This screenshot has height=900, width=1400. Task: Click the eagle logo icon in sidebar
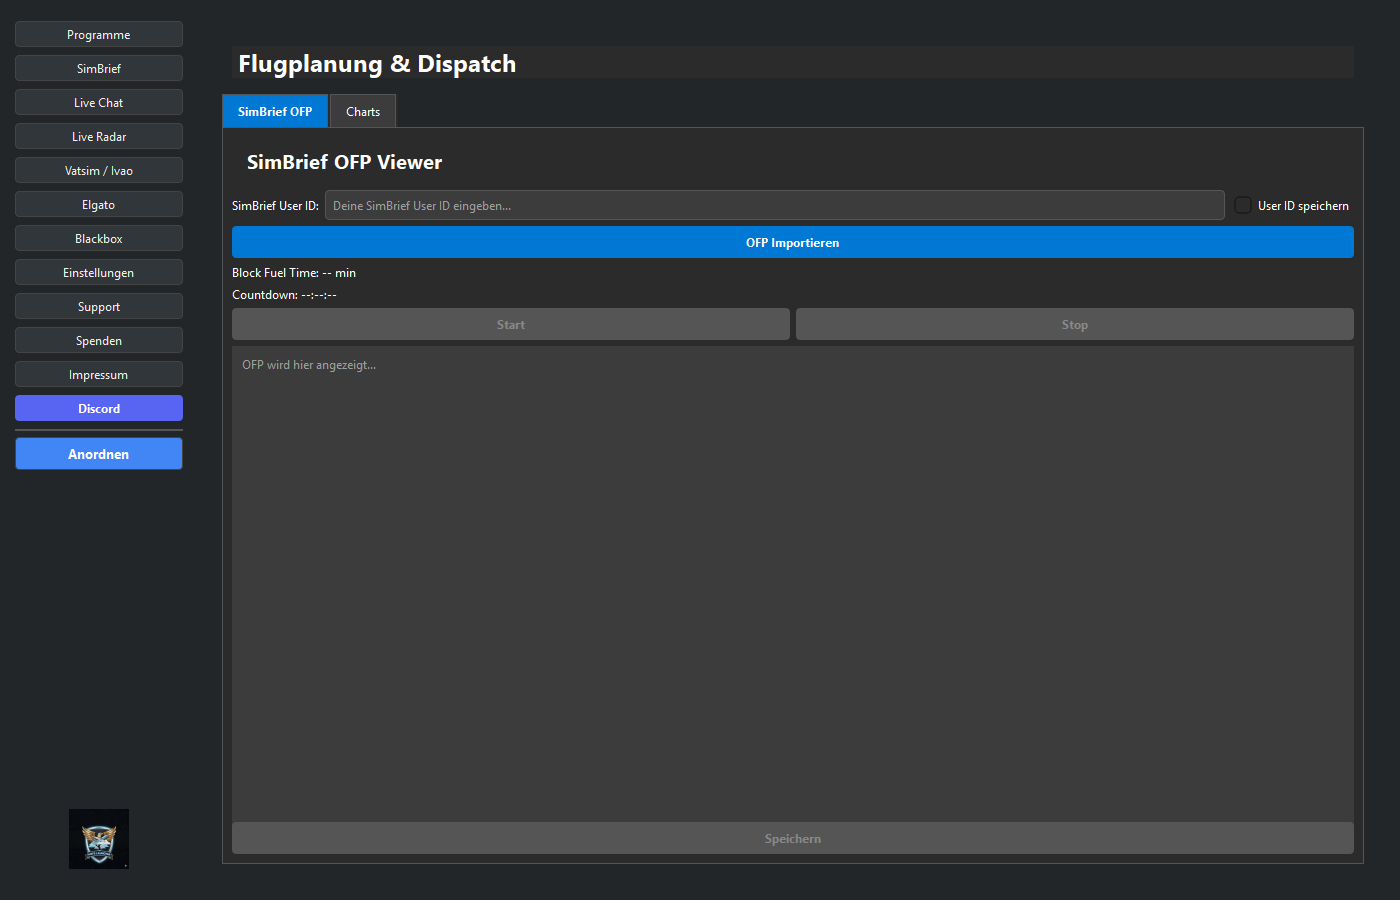point(99,838)
